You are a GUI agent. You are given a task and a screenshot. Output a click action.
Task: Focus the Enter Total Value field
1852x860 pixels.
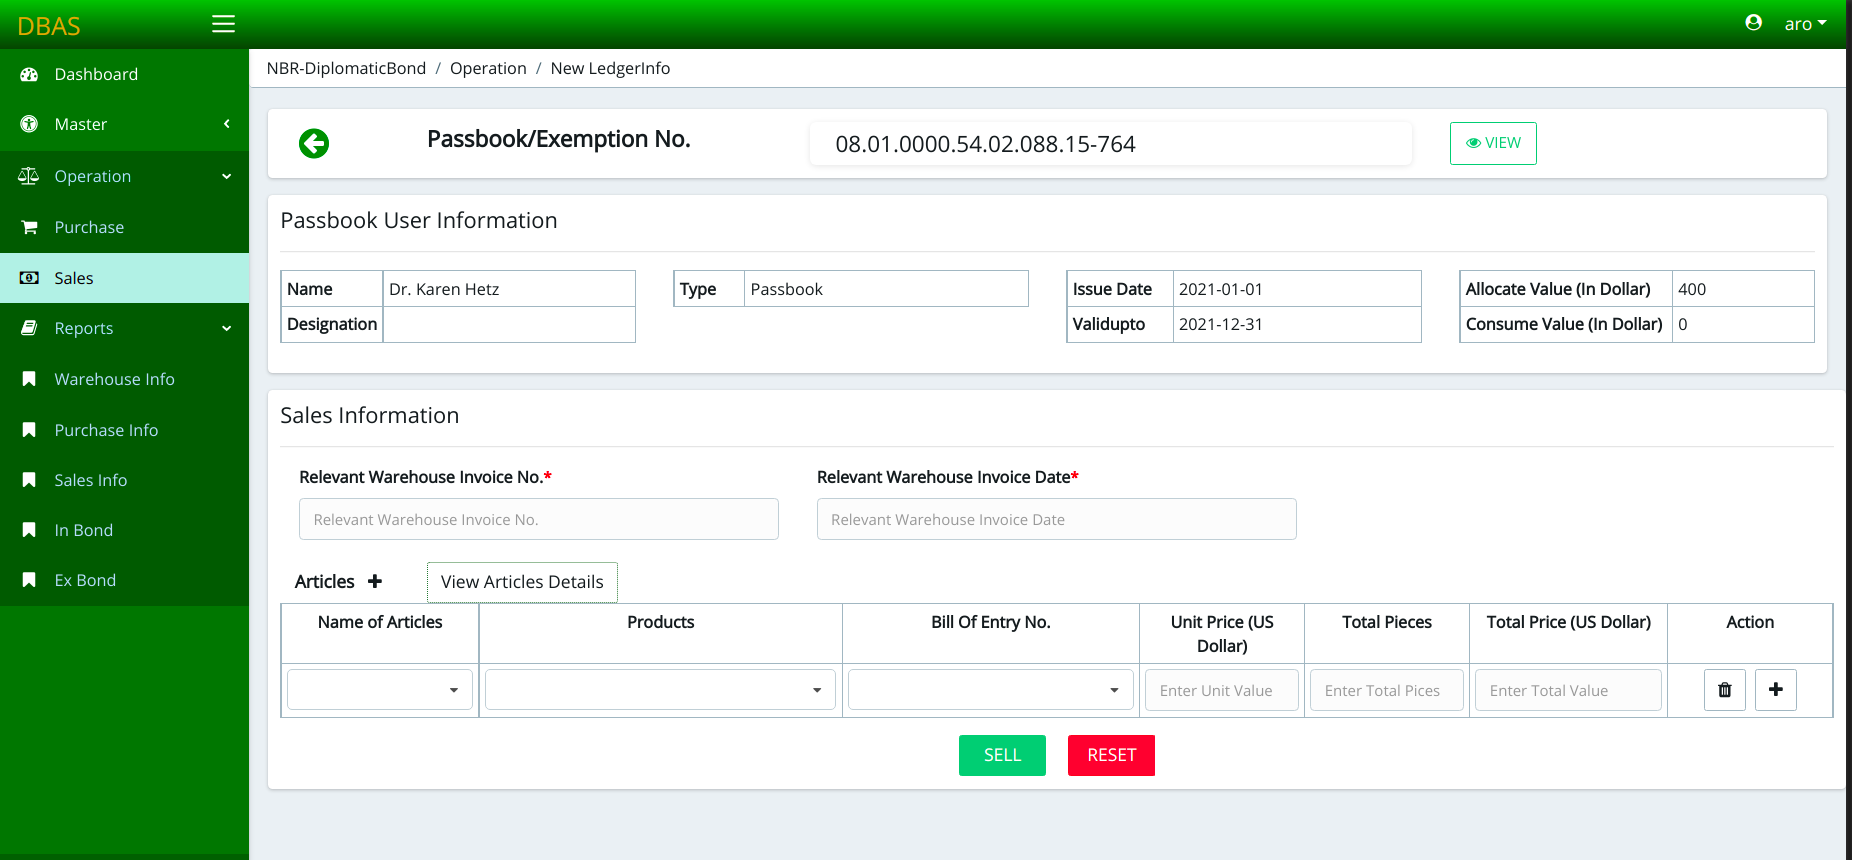click(1568, 690)
